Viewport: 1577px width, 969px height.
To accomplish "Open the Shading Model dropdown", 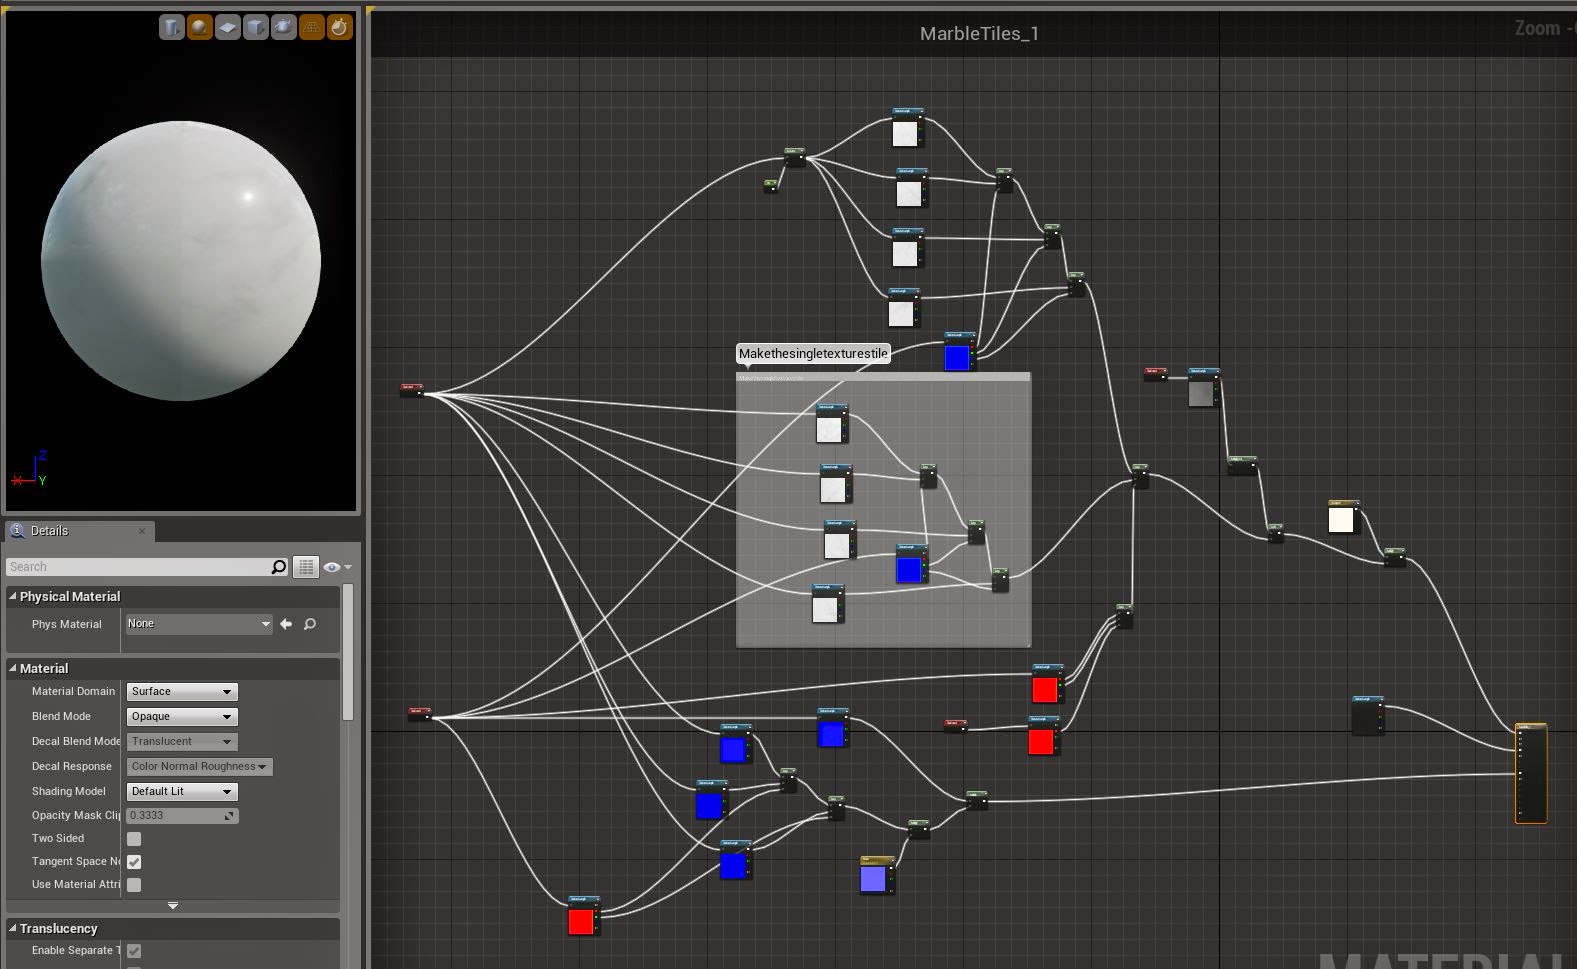I will click(181, 792).
